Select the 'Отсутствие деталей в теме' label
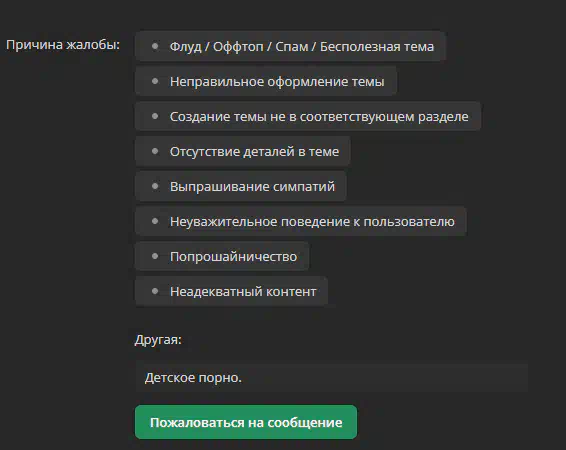Image resolution: width=566 pixels, height=450 pixels. coord(254,152)
